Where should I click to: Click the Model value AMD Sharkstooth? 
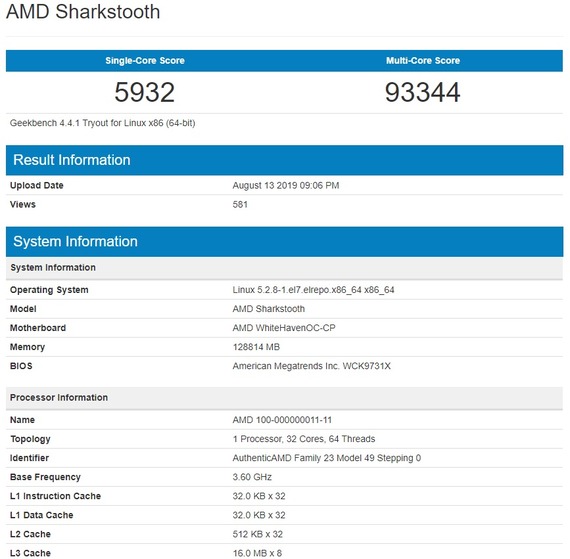point(269,309)
